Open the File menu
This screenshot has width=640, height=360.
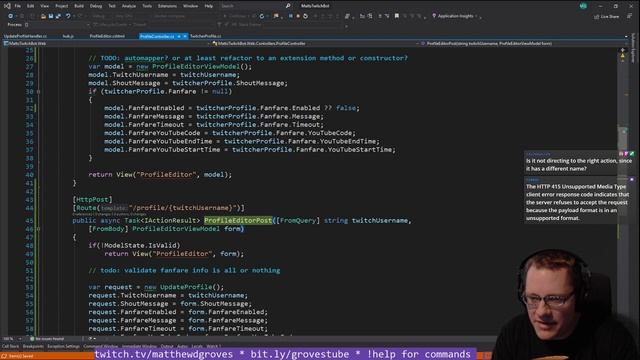tap(18, 6)
